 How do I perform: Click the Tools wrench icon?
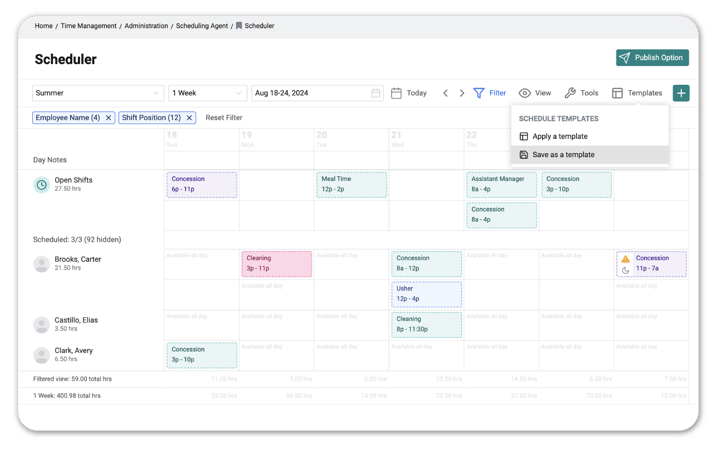point(570,93)
